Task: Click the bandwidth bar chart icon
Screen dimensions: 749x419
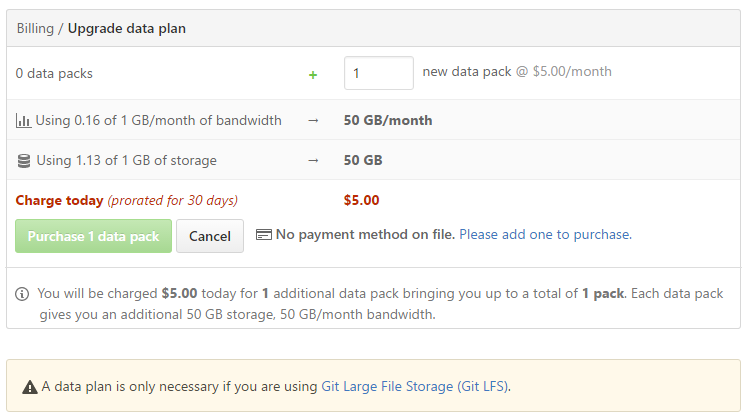Action: point(23,121)
